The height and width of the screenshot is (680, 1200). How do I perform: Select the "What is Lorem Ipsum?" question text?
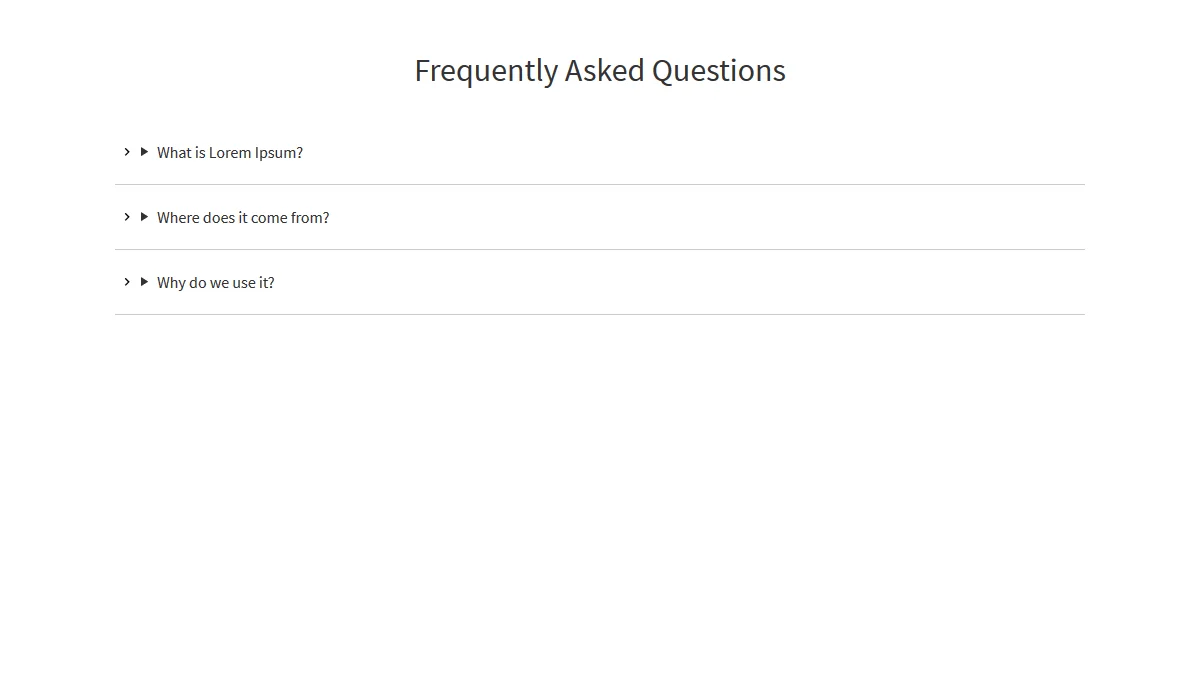point(230,153)
